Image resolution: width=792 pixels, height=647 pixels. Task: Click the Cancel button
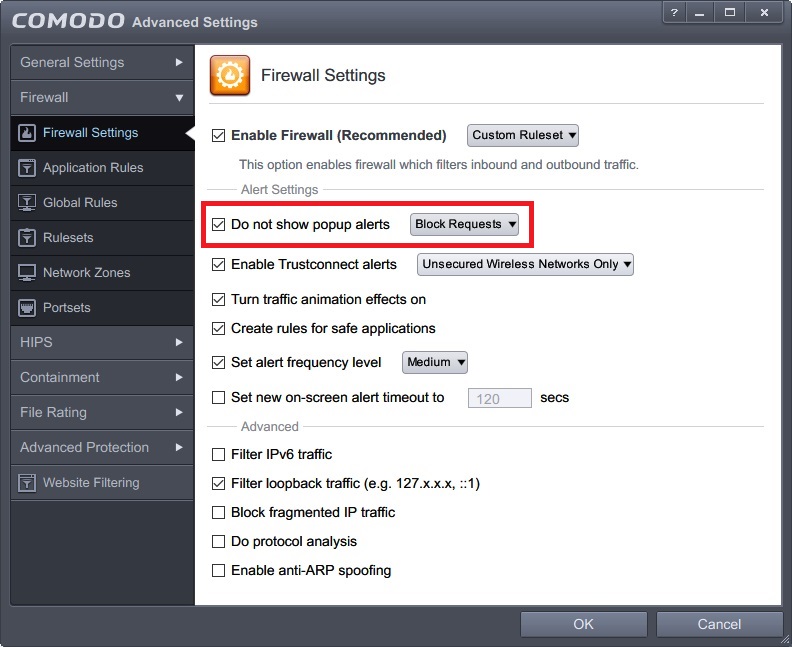[719, 624]
